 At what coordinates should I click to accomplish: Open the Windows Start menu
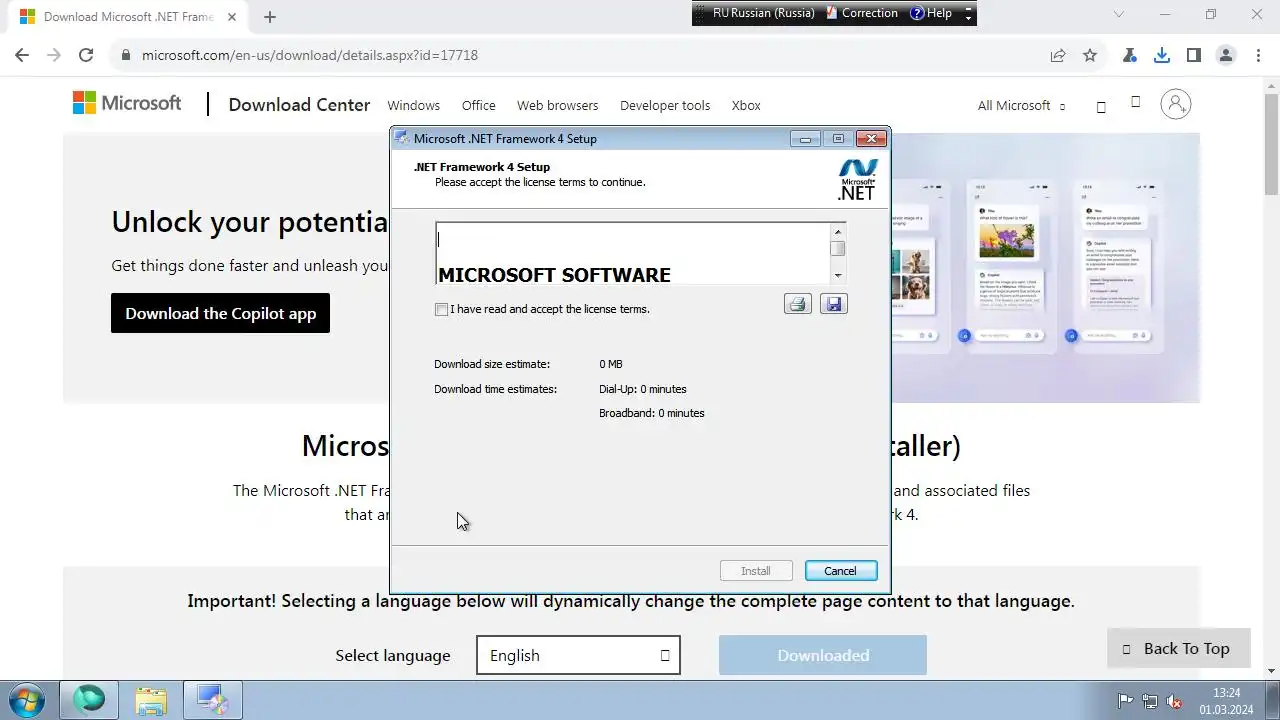point(27,700)
